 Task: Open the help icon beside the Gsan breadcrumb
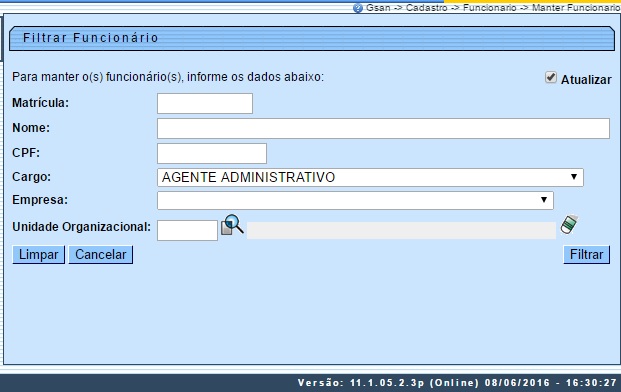click(358, 8)
